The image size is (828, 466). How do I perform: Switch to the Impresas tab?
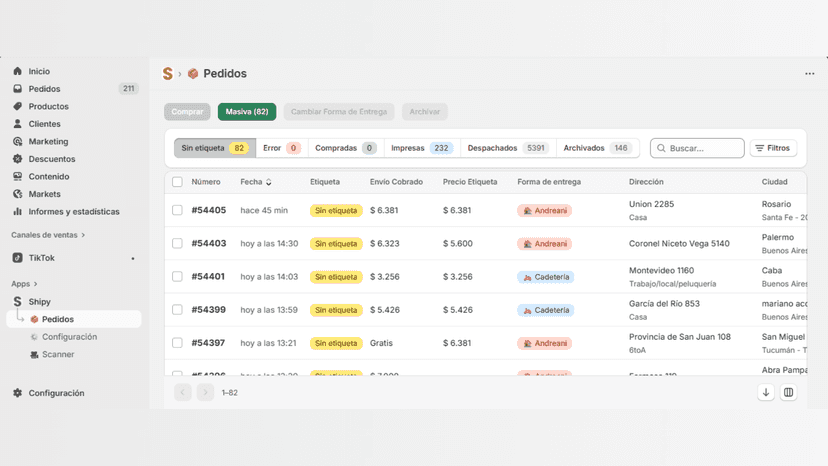click(422, 148)
